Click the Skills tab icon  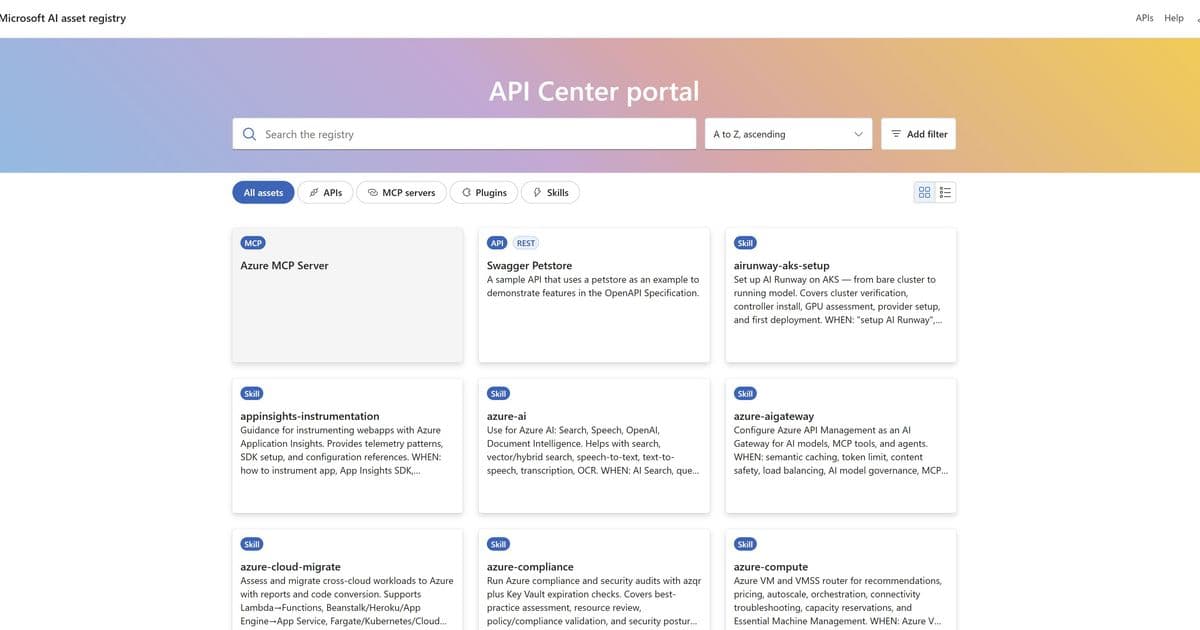pyautogui.click(x=538, y=192)
